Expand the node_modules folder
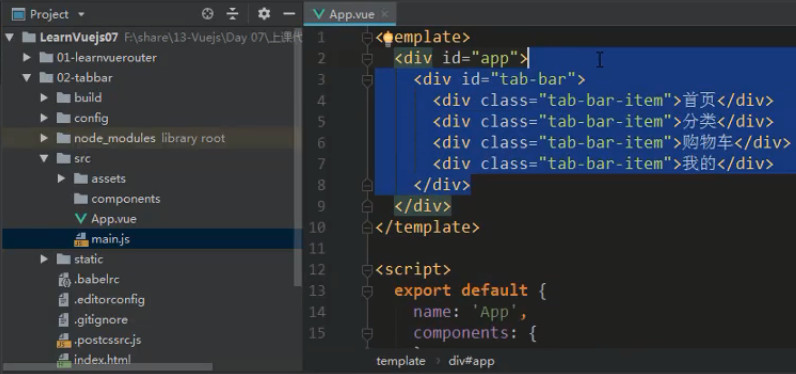Viewport: 796px width, 374px height. pyautogui.click(x=44, y=138)
